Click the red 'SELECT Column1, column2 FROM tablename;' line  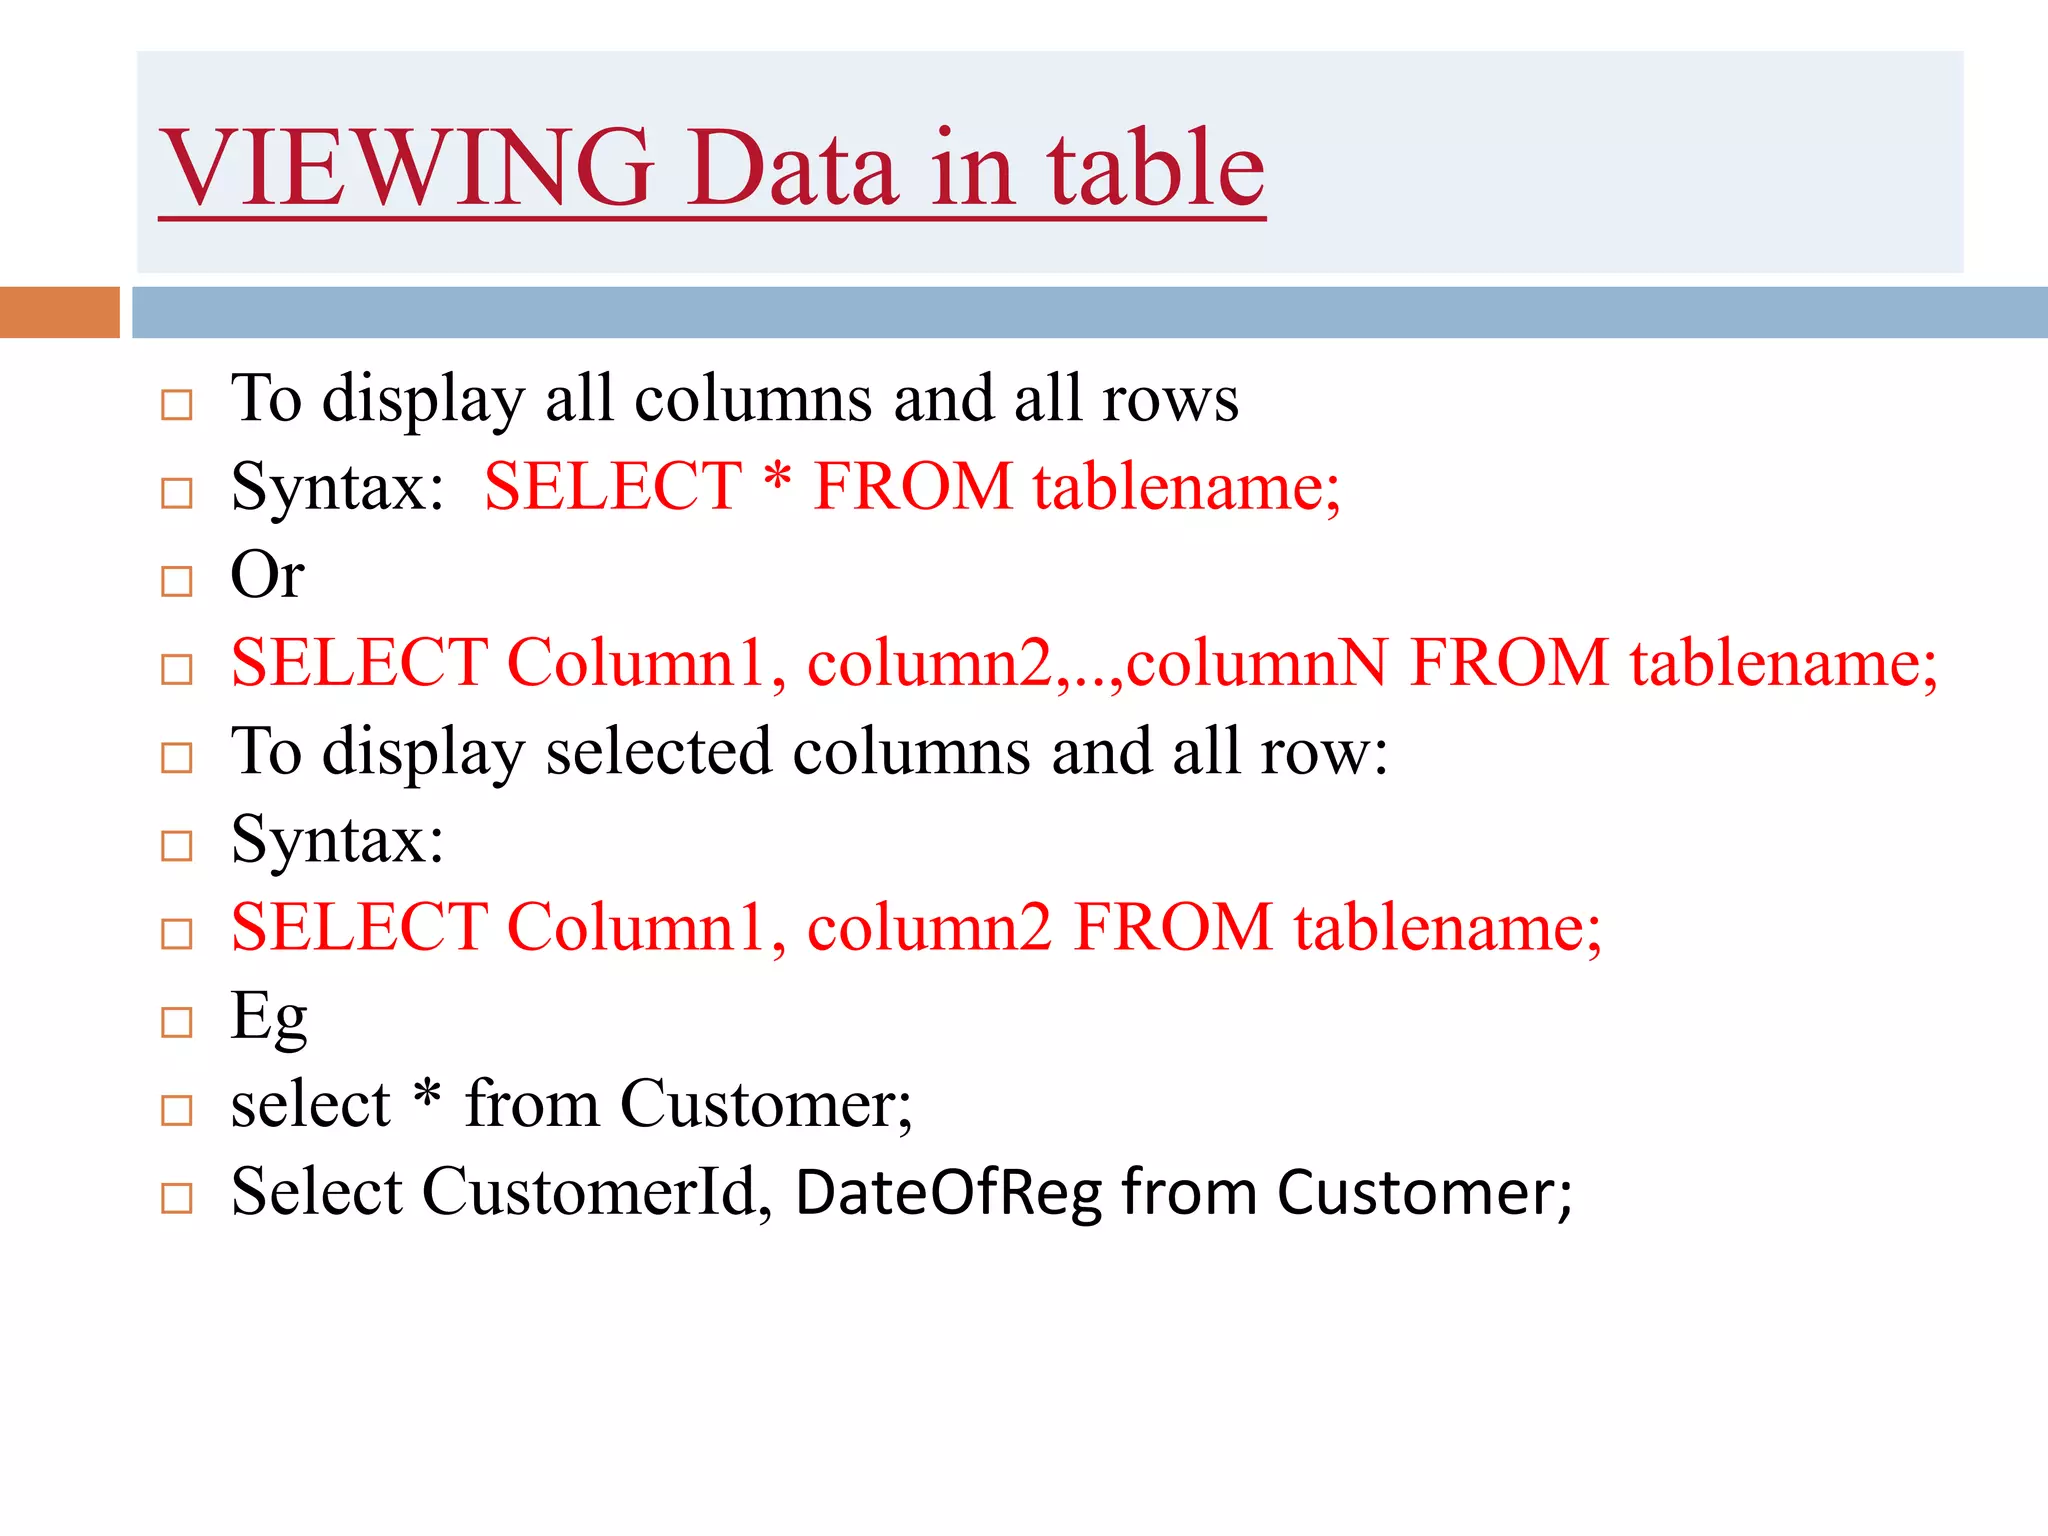916,927
